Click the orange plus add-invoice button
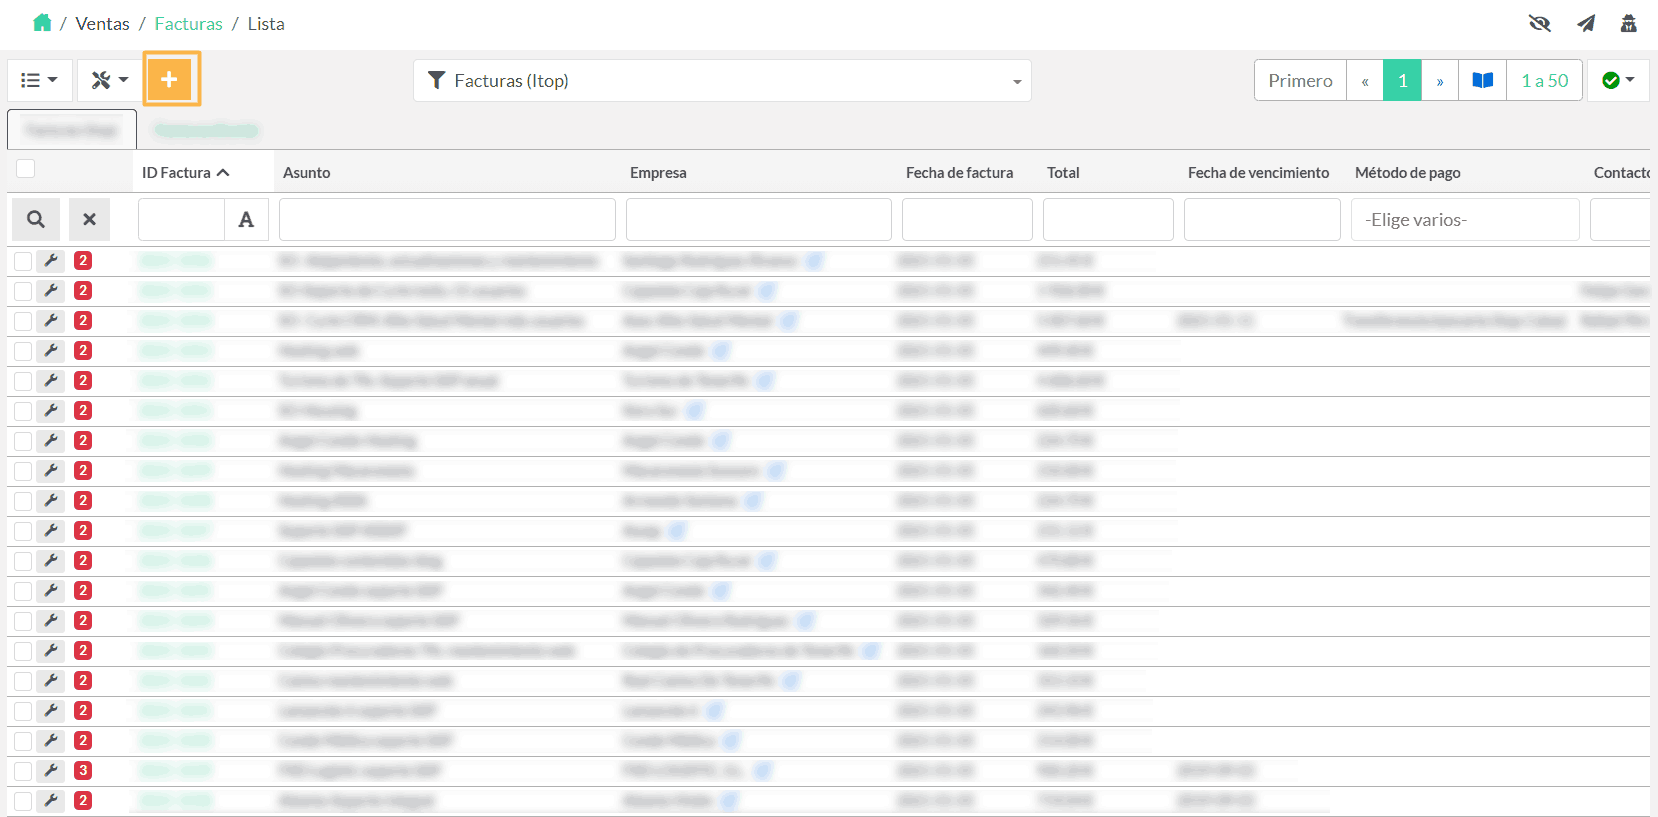This screenshot has height=817, width=1658. (170, 79)
